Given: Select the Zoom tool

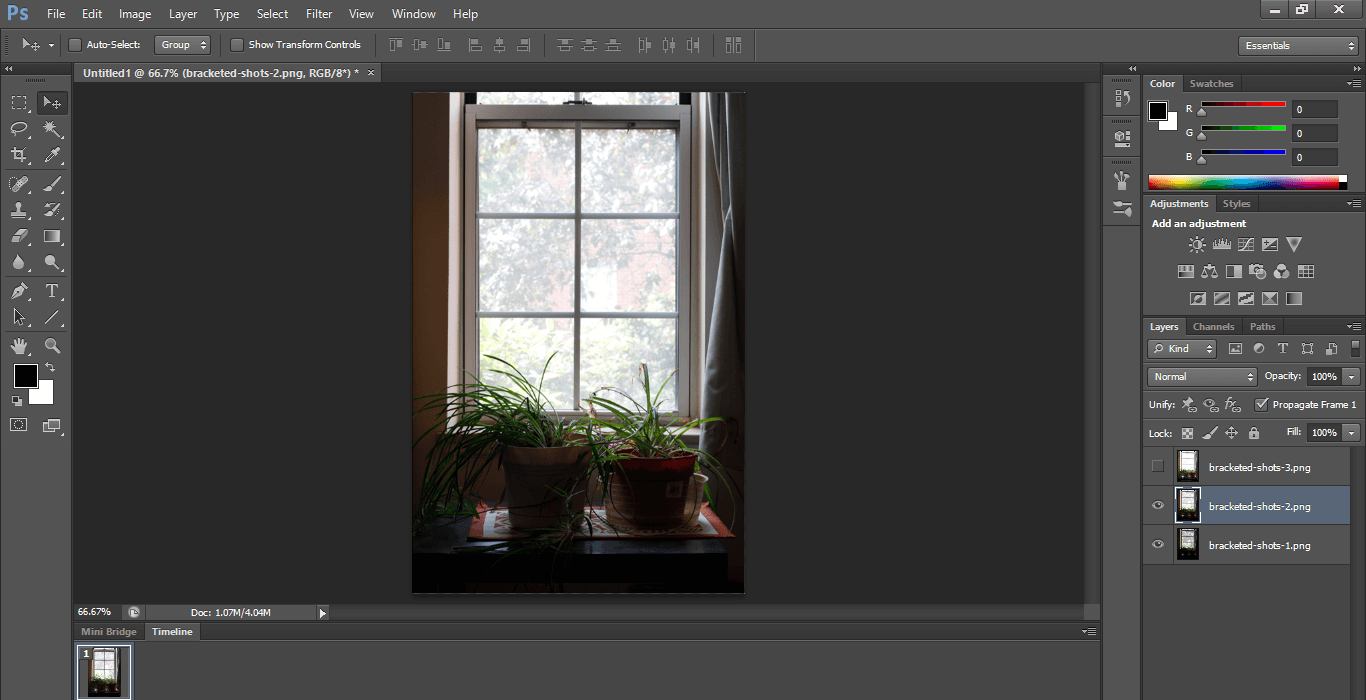Looking at the screenshot, I should coord(53,346).
